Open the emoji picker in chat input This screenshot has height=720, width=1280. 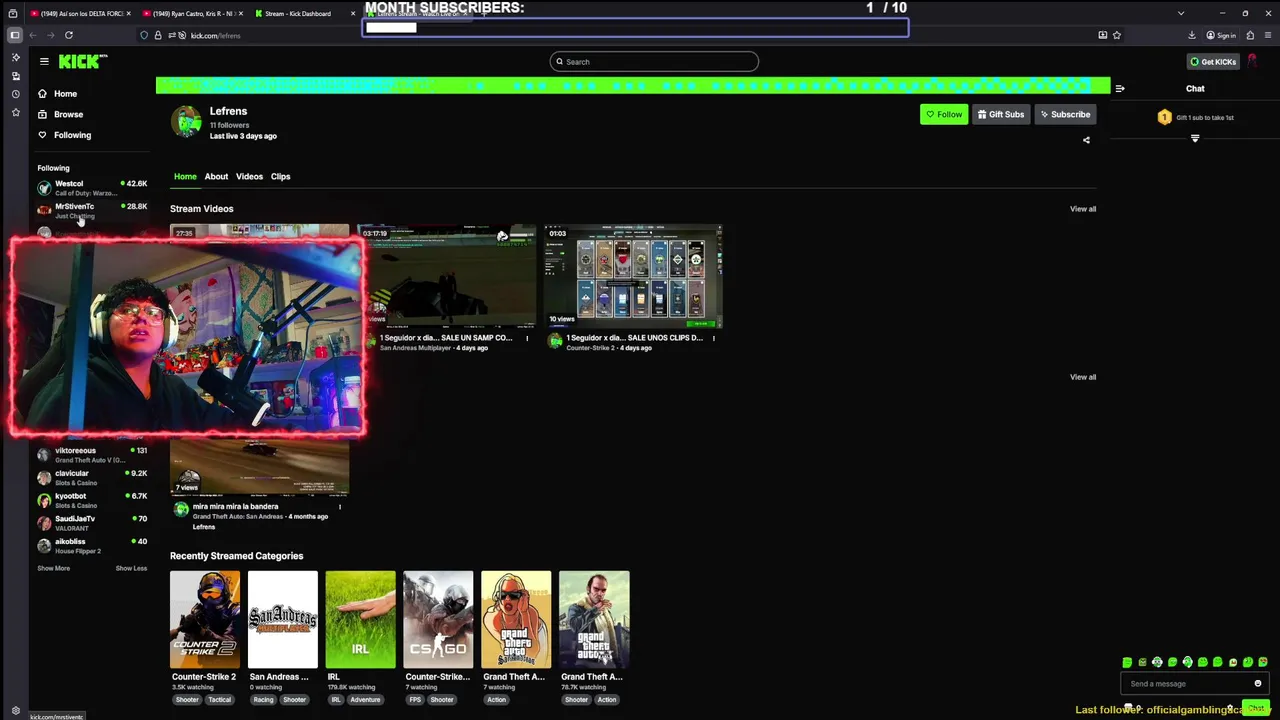[x=1258, y=684]
